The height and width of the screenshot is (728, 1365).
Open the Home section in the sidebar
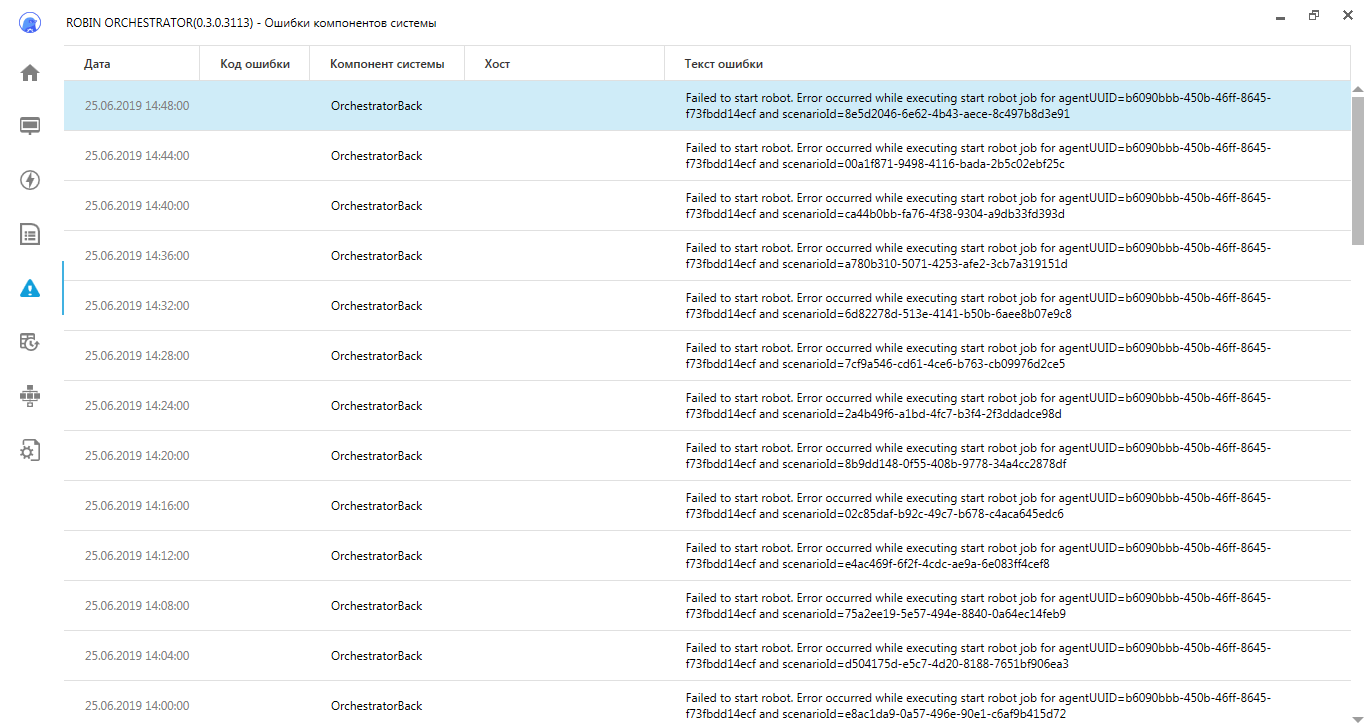[30, 73]
